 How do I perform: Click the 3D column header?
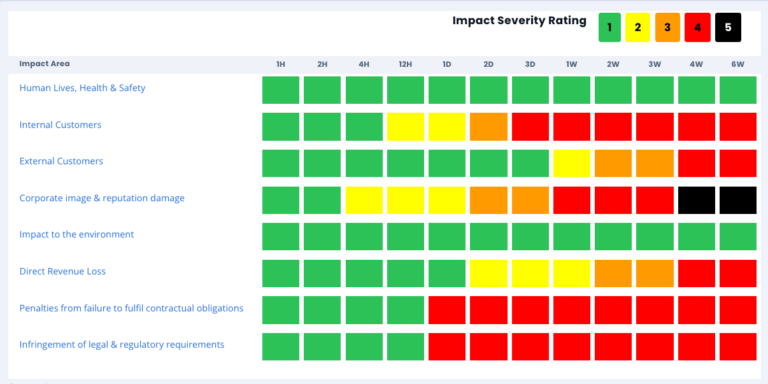530,64
